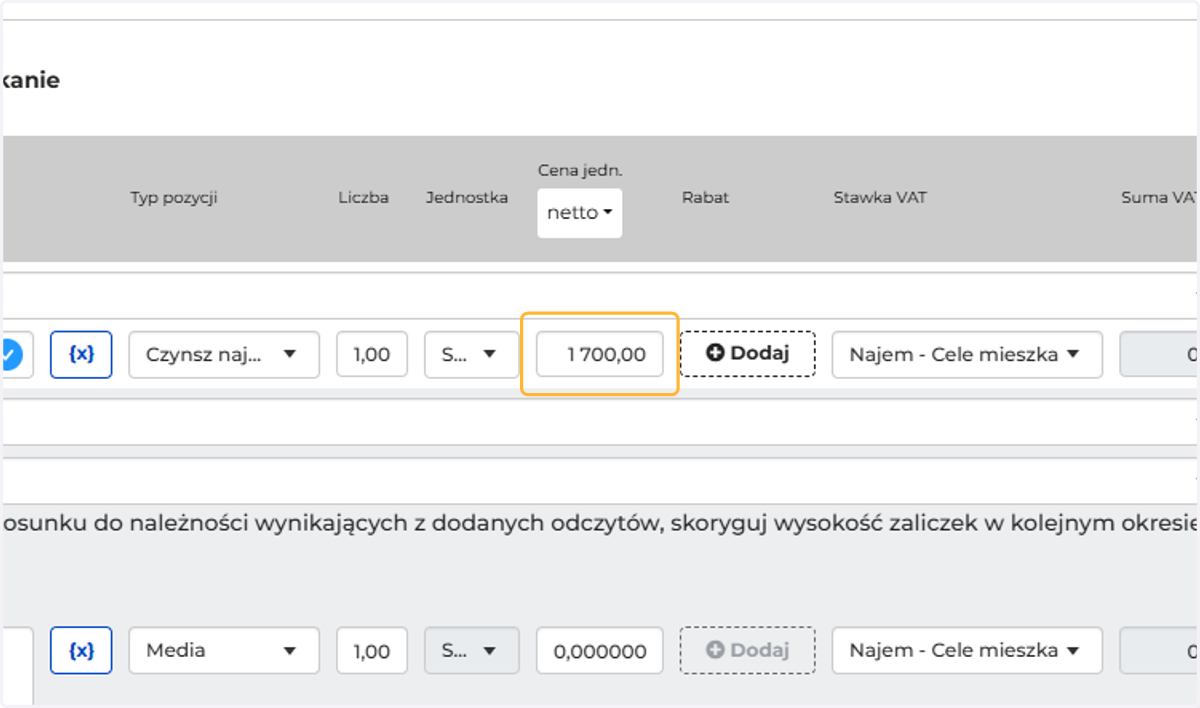Click the Stawka VAT column header

880,198
